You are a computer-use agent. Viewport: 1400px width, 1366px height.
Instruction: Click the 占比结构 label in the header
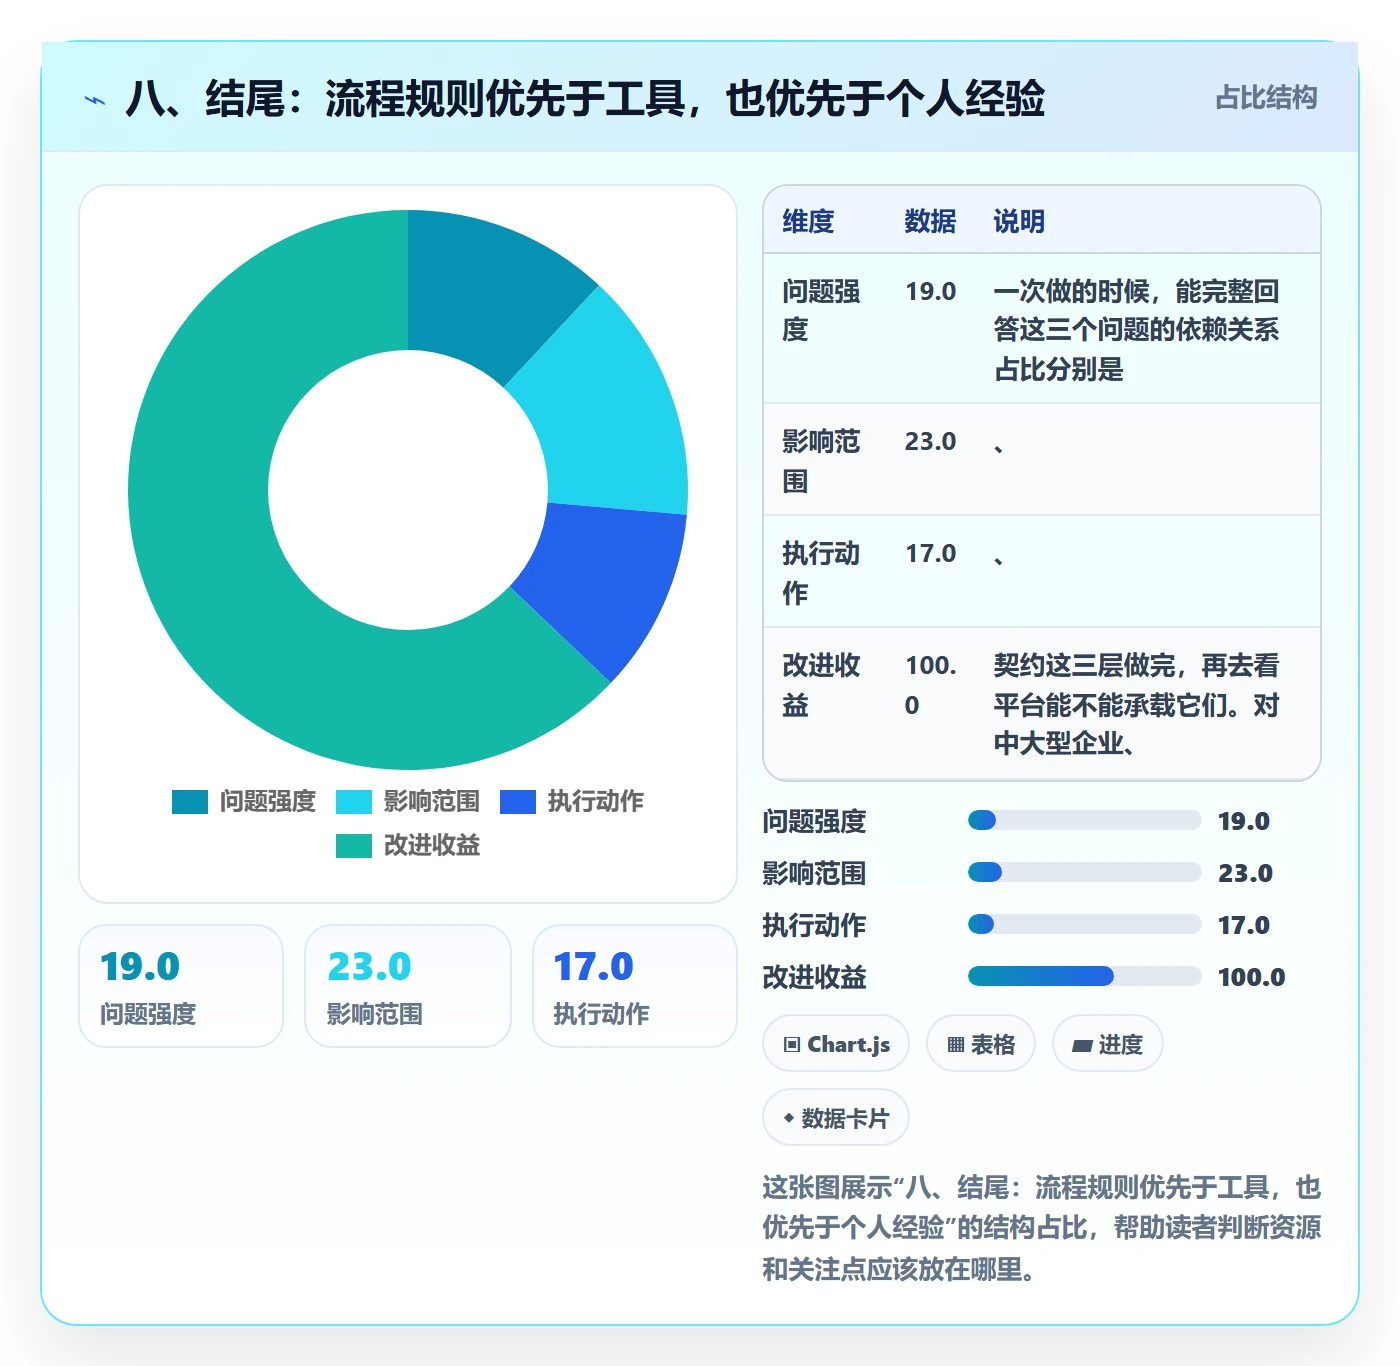coord(1266,97)
